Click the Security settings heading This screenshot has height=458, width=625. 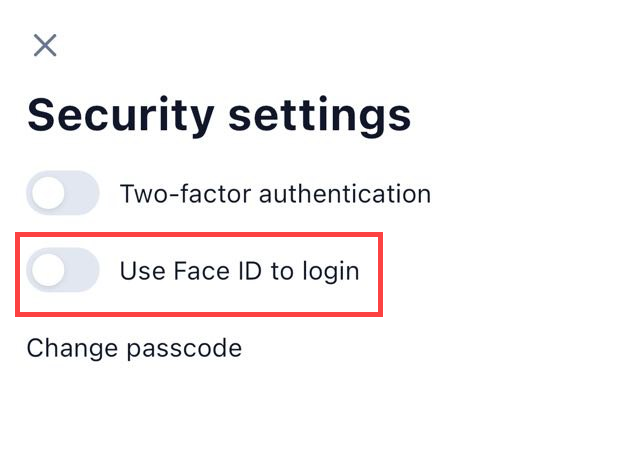coord(218,115)
